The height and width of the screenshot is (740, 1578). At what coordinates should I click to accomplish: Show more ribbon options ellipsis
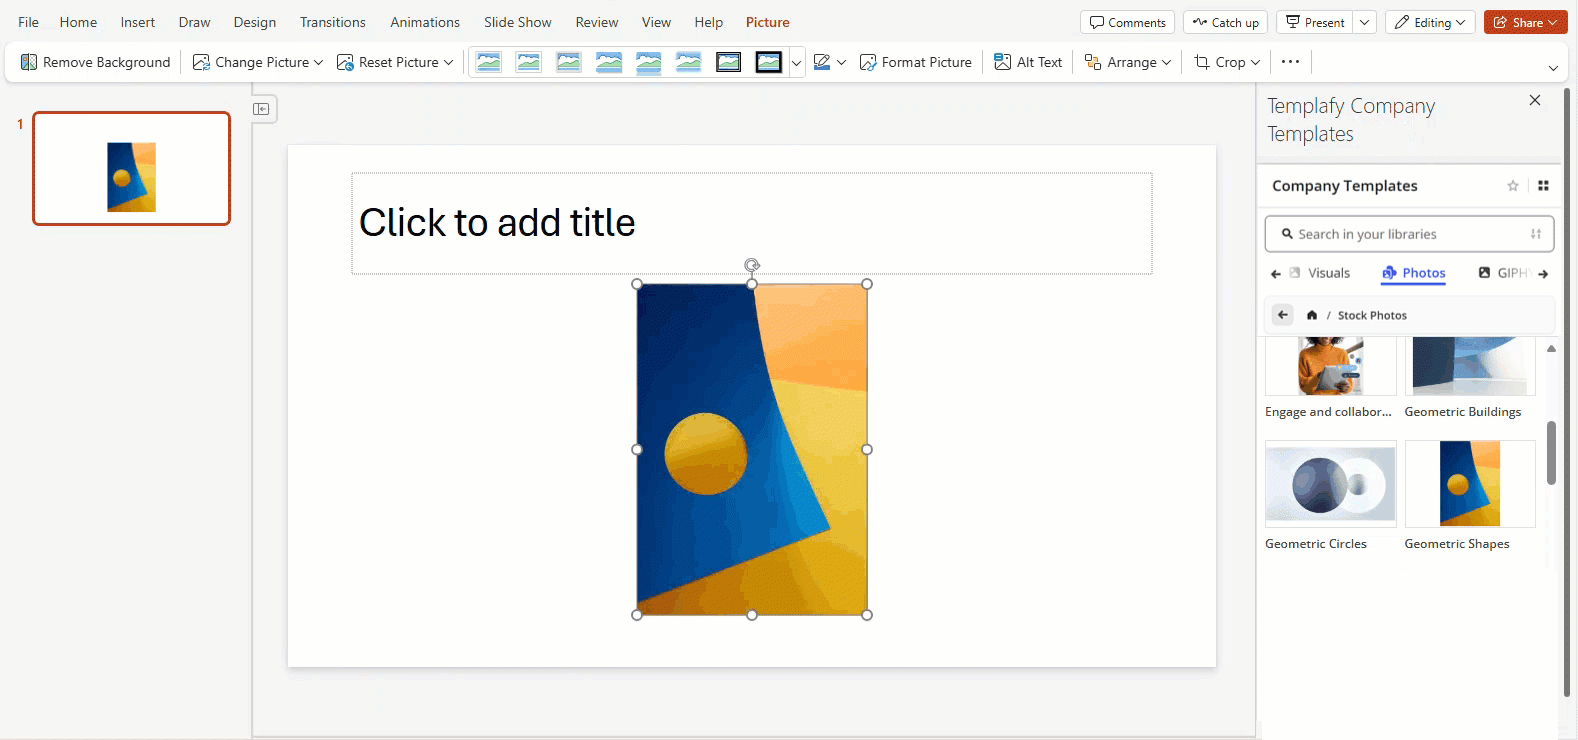click(1291, 62)
